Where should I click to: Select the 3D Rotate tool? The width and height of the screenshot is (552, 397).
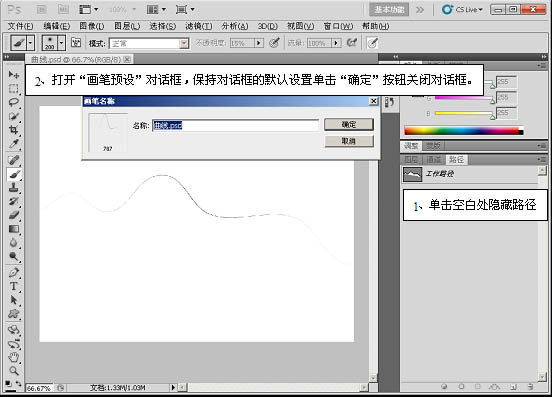14,330
